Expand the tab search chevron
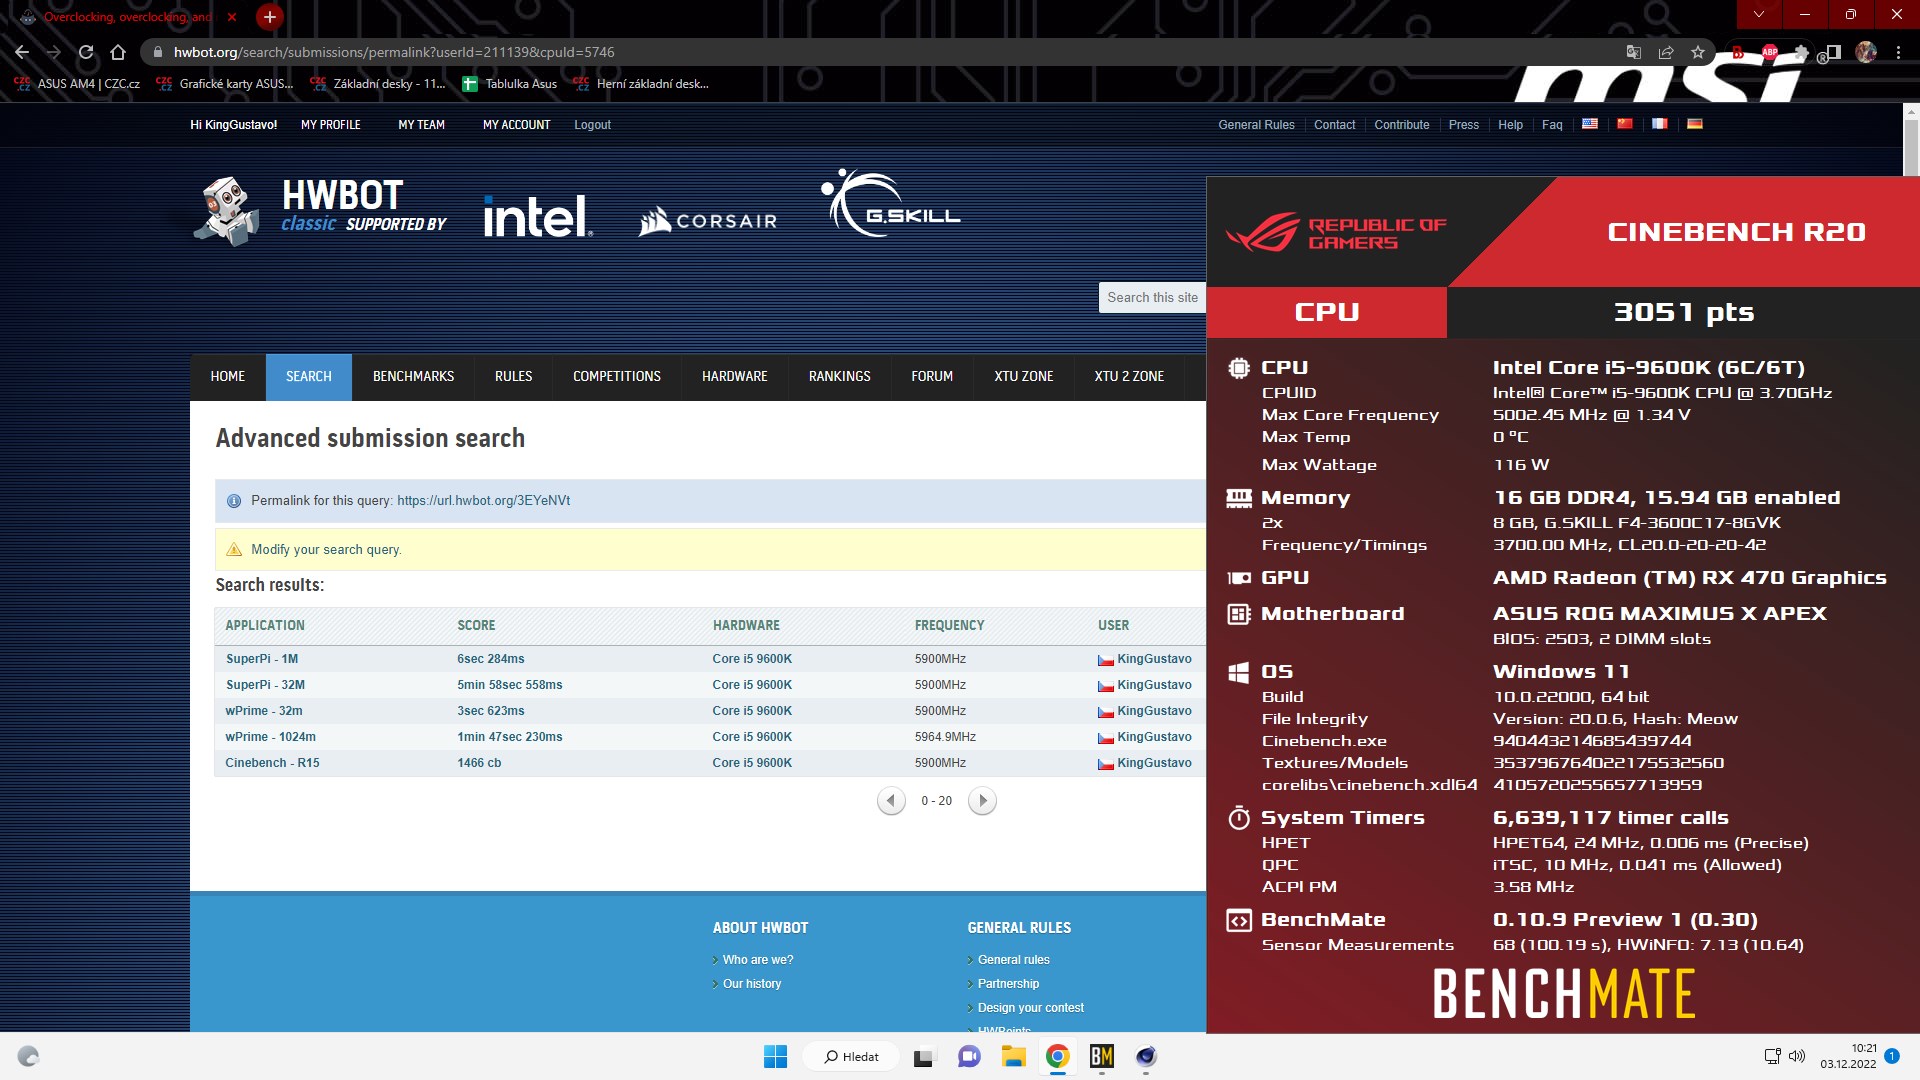Viewport: 1920px width, 1080px height. click(x=1759, y=14)
